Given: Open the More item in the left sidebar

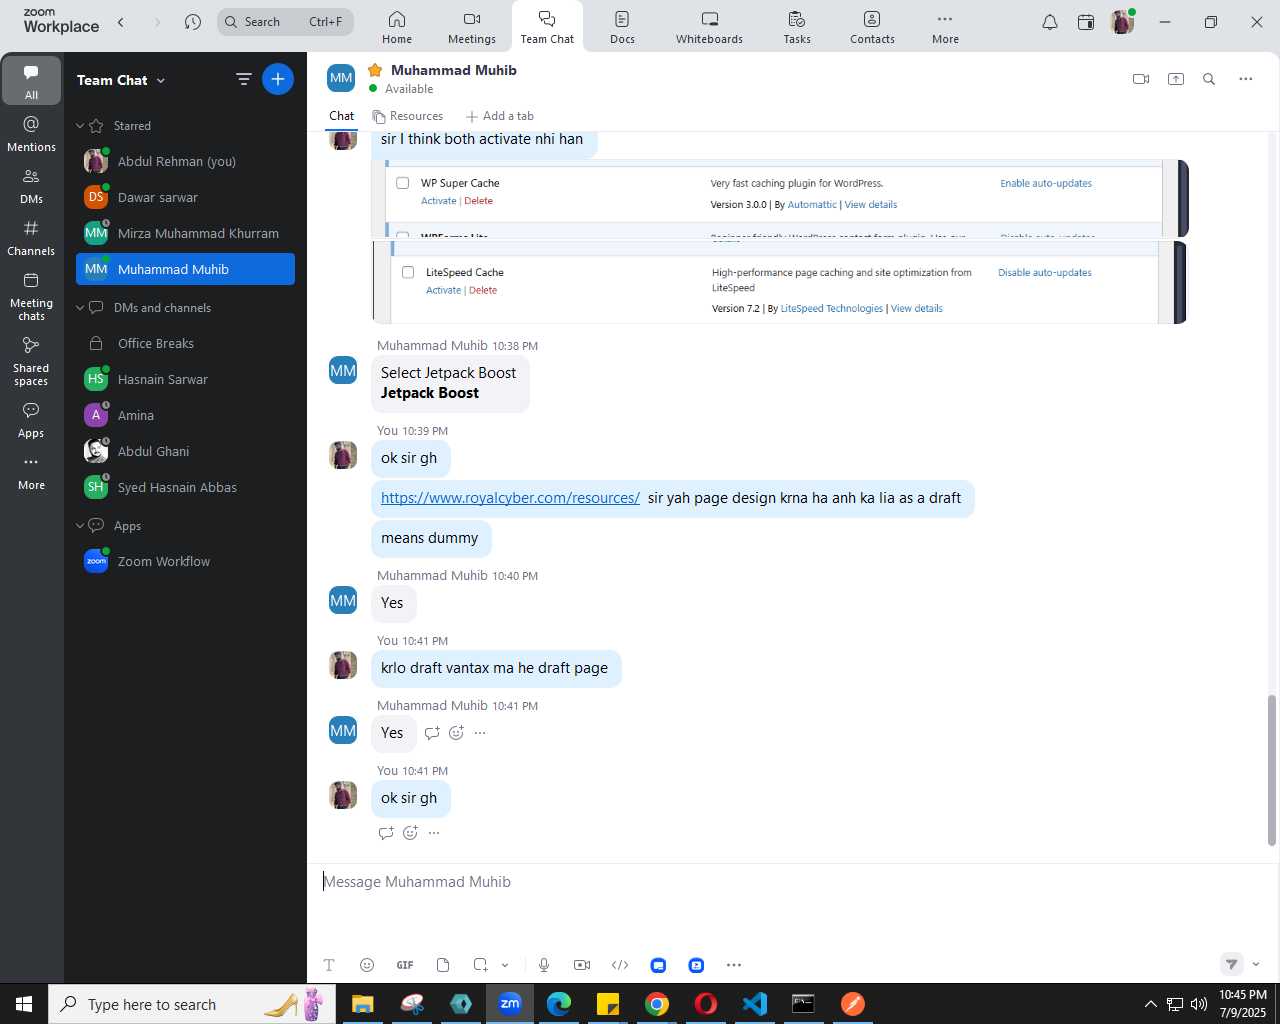Looking at the screenshot, I should 31,472.
